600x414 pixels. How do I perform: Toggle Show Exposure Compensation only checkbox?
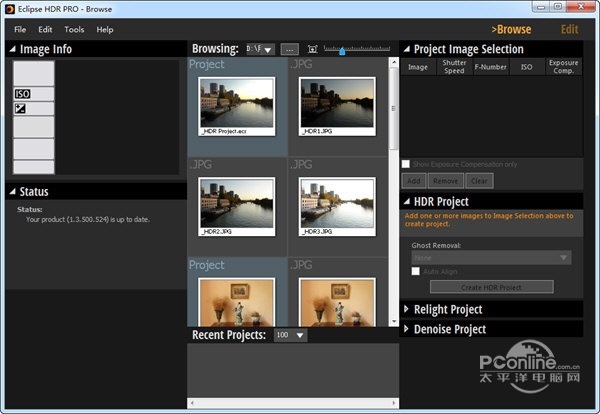click(406, 164)
